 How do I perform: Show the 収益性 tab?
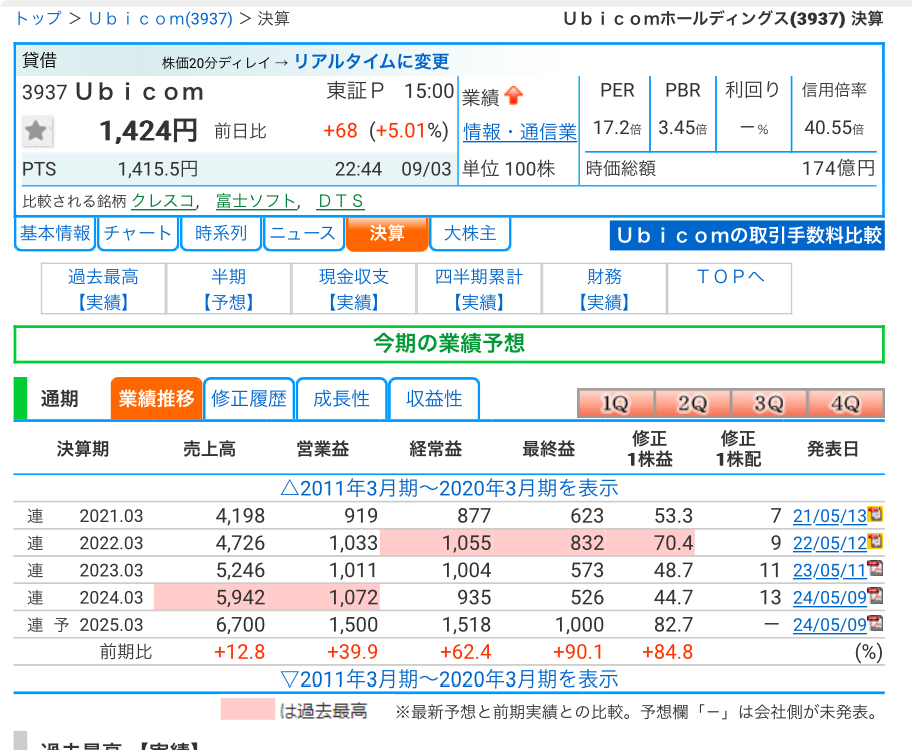point(434,399)
